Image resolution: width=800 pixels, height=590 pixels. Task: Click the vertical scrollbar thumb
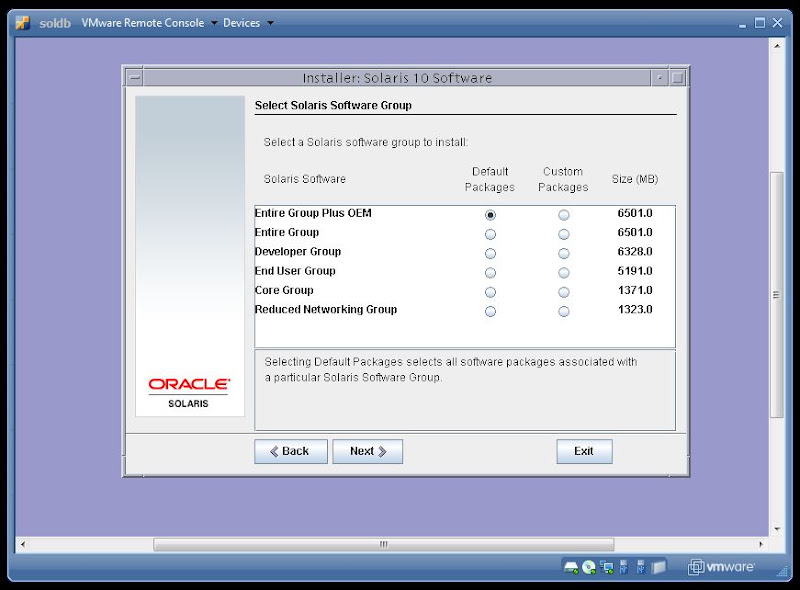tap(777, 295)
